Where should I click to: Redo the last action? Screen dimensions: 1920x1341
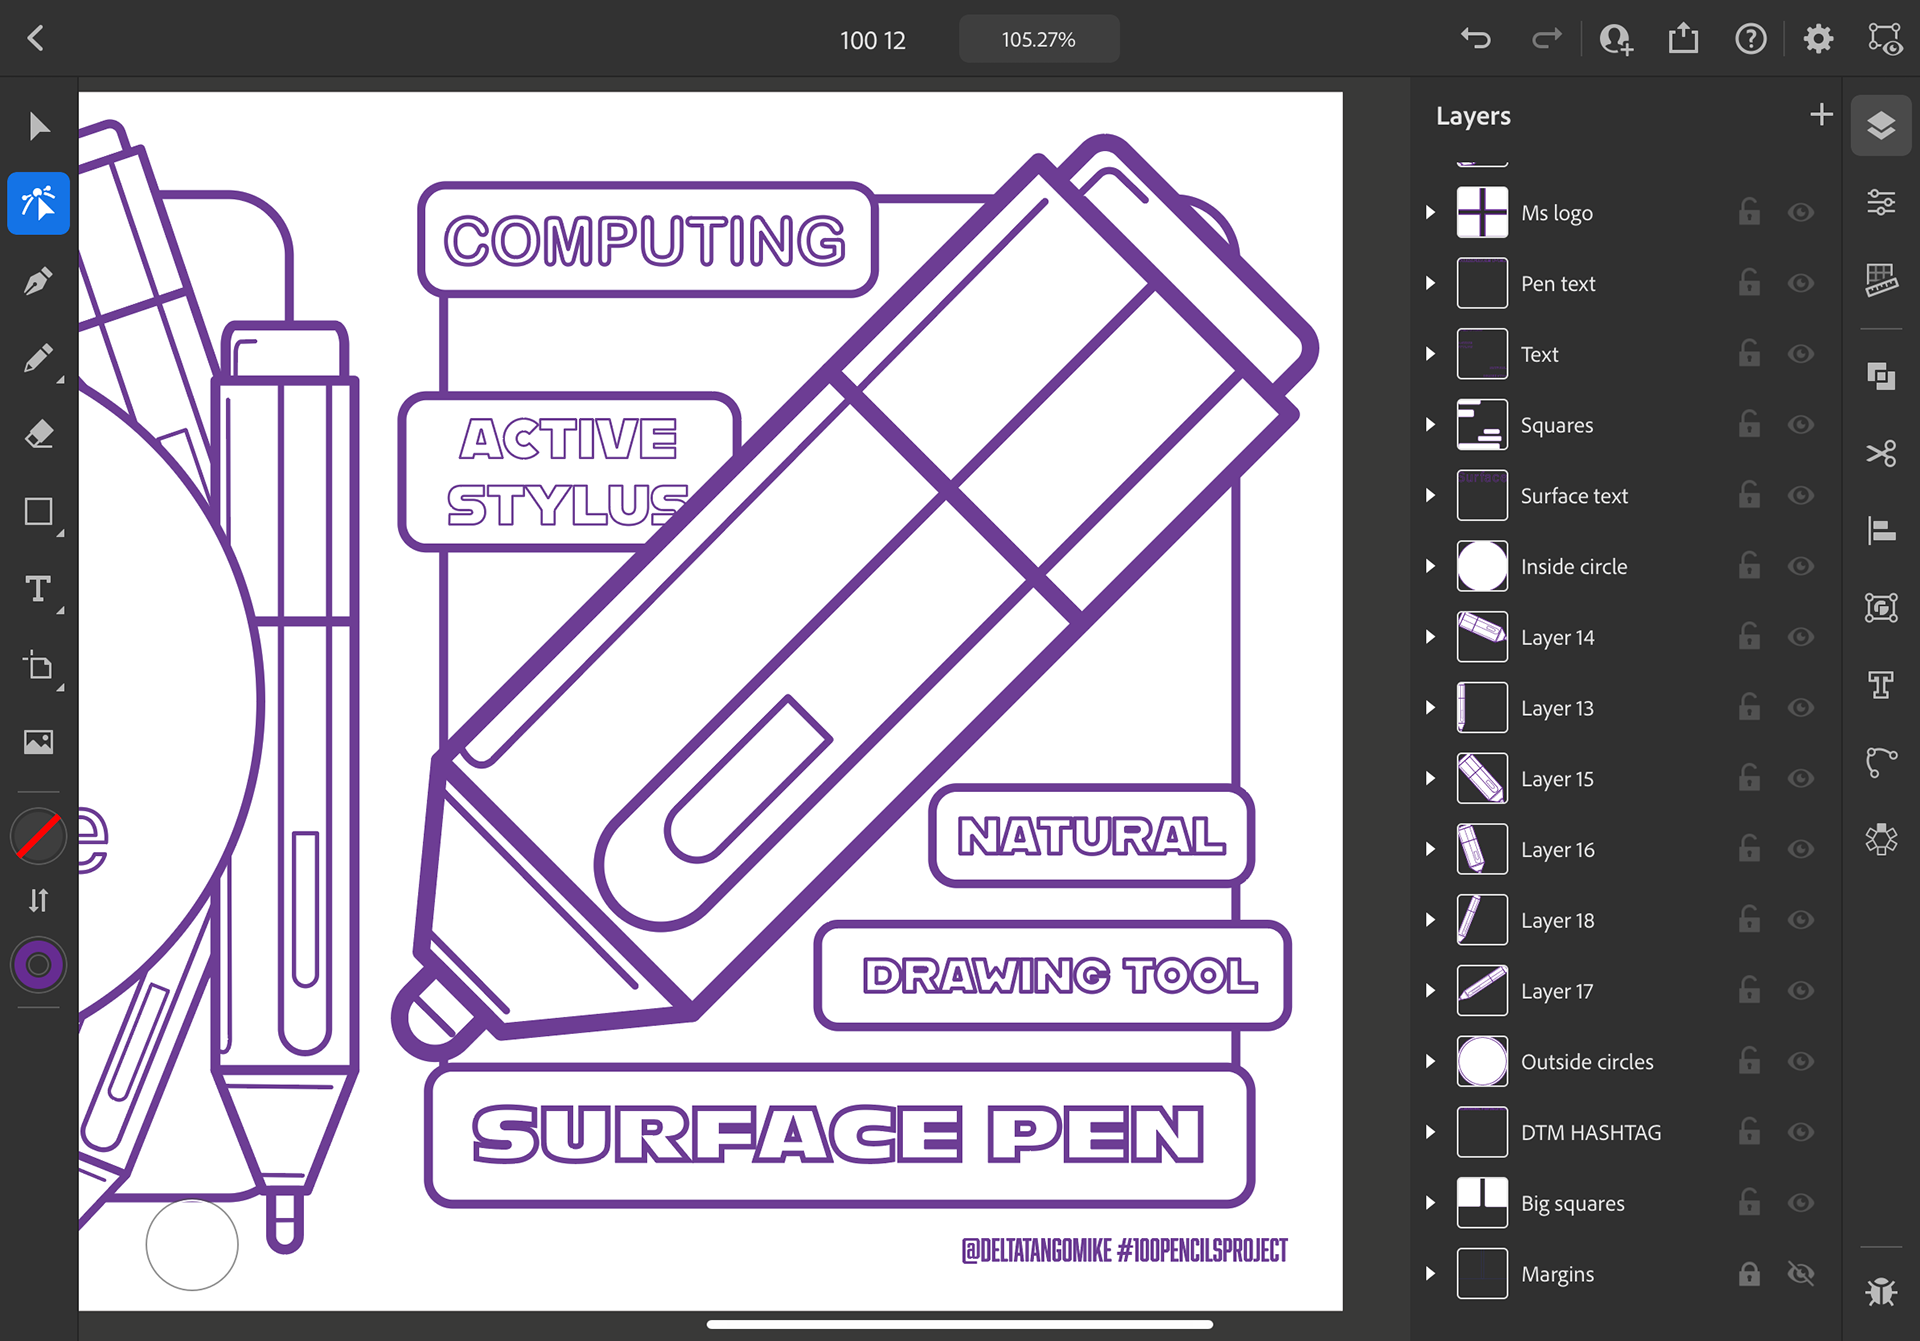[x=1546, y=39]
